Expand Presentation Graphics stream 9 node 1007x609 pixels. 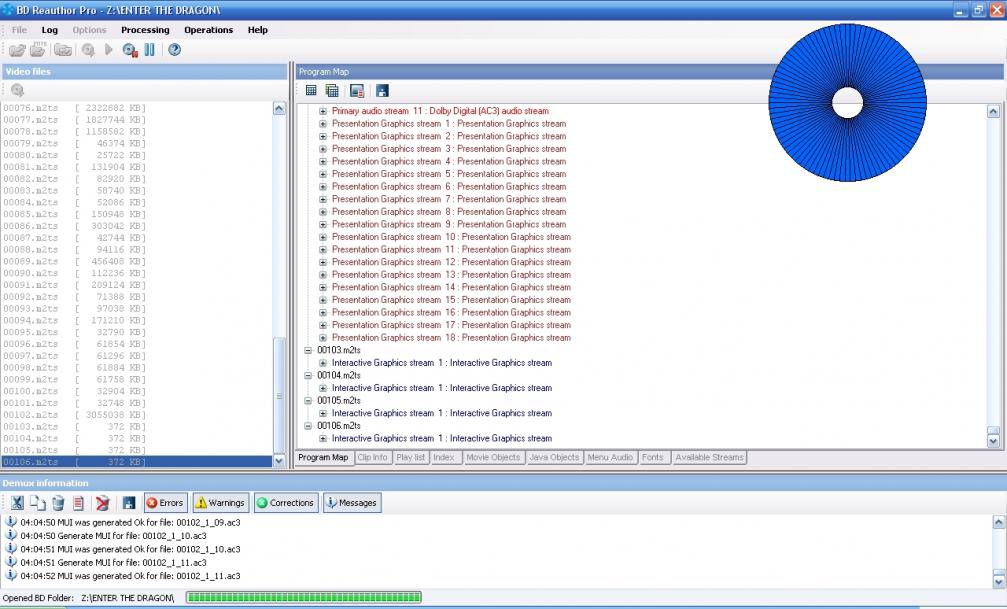point(323,225)
